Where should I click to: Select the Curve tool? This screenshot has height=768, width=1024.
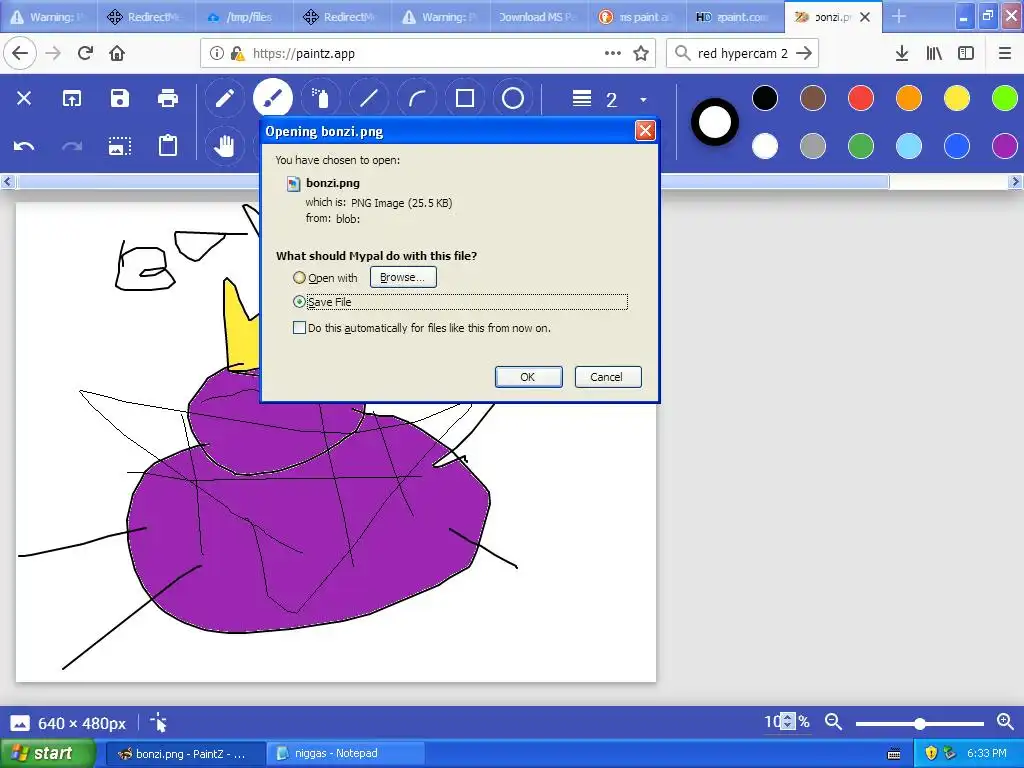point(417,99)
